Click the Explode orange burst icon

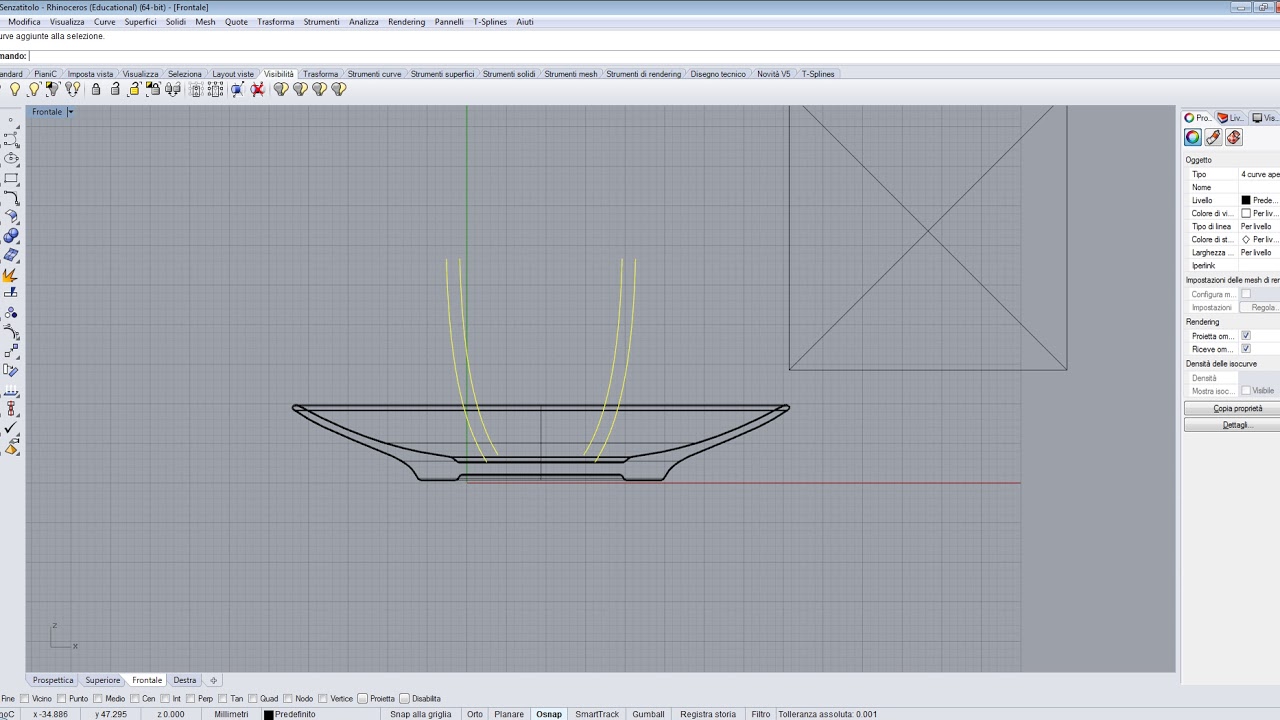11,275
